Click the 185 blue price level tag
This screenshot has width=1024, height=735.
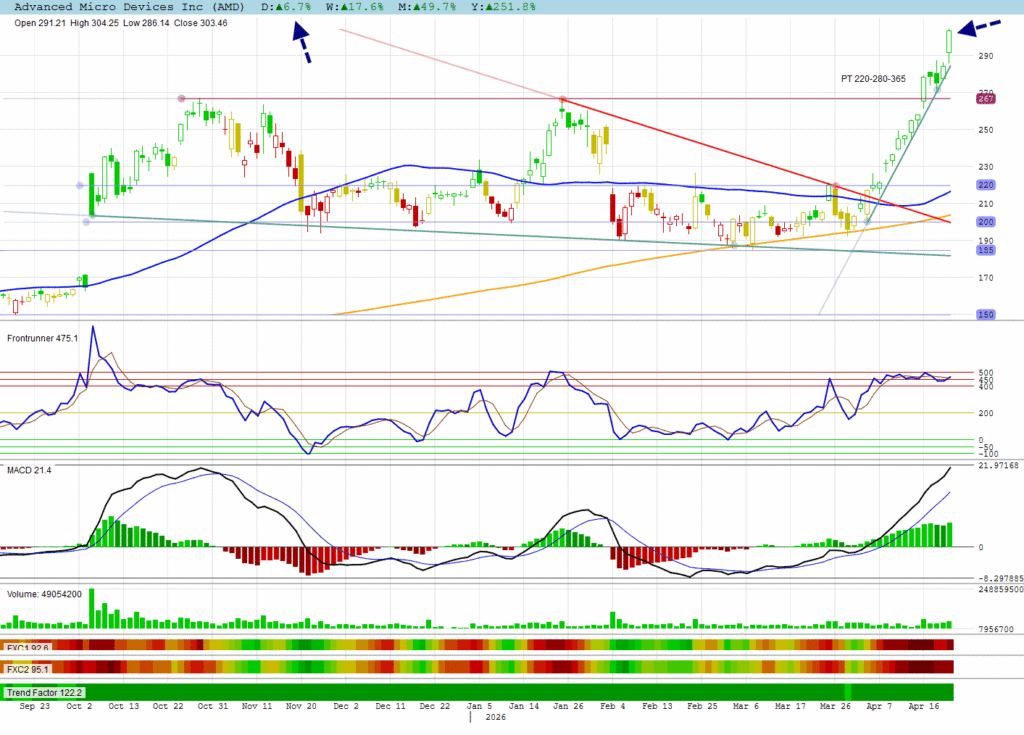pos(985,251)
